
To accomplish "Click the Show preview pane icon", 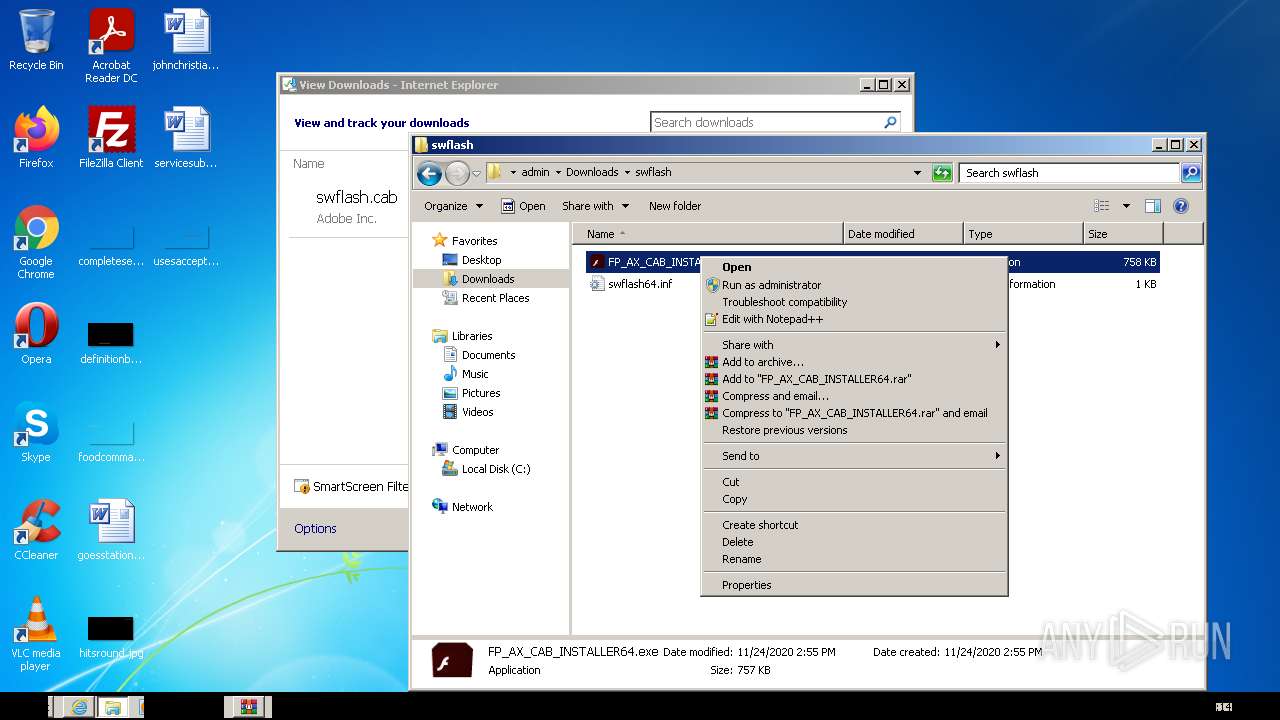I will coord(1153,206).
